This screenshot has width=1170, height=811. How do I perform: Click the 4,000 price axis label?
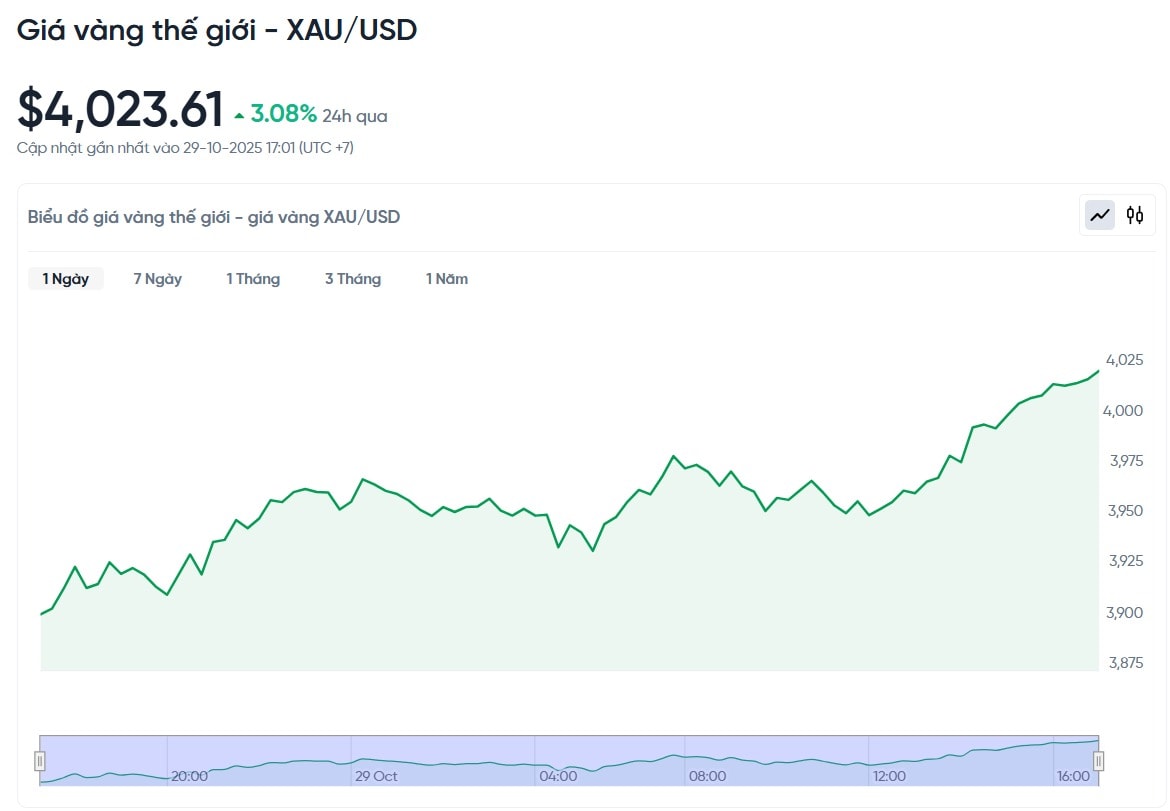click(x=1123, y=410)
